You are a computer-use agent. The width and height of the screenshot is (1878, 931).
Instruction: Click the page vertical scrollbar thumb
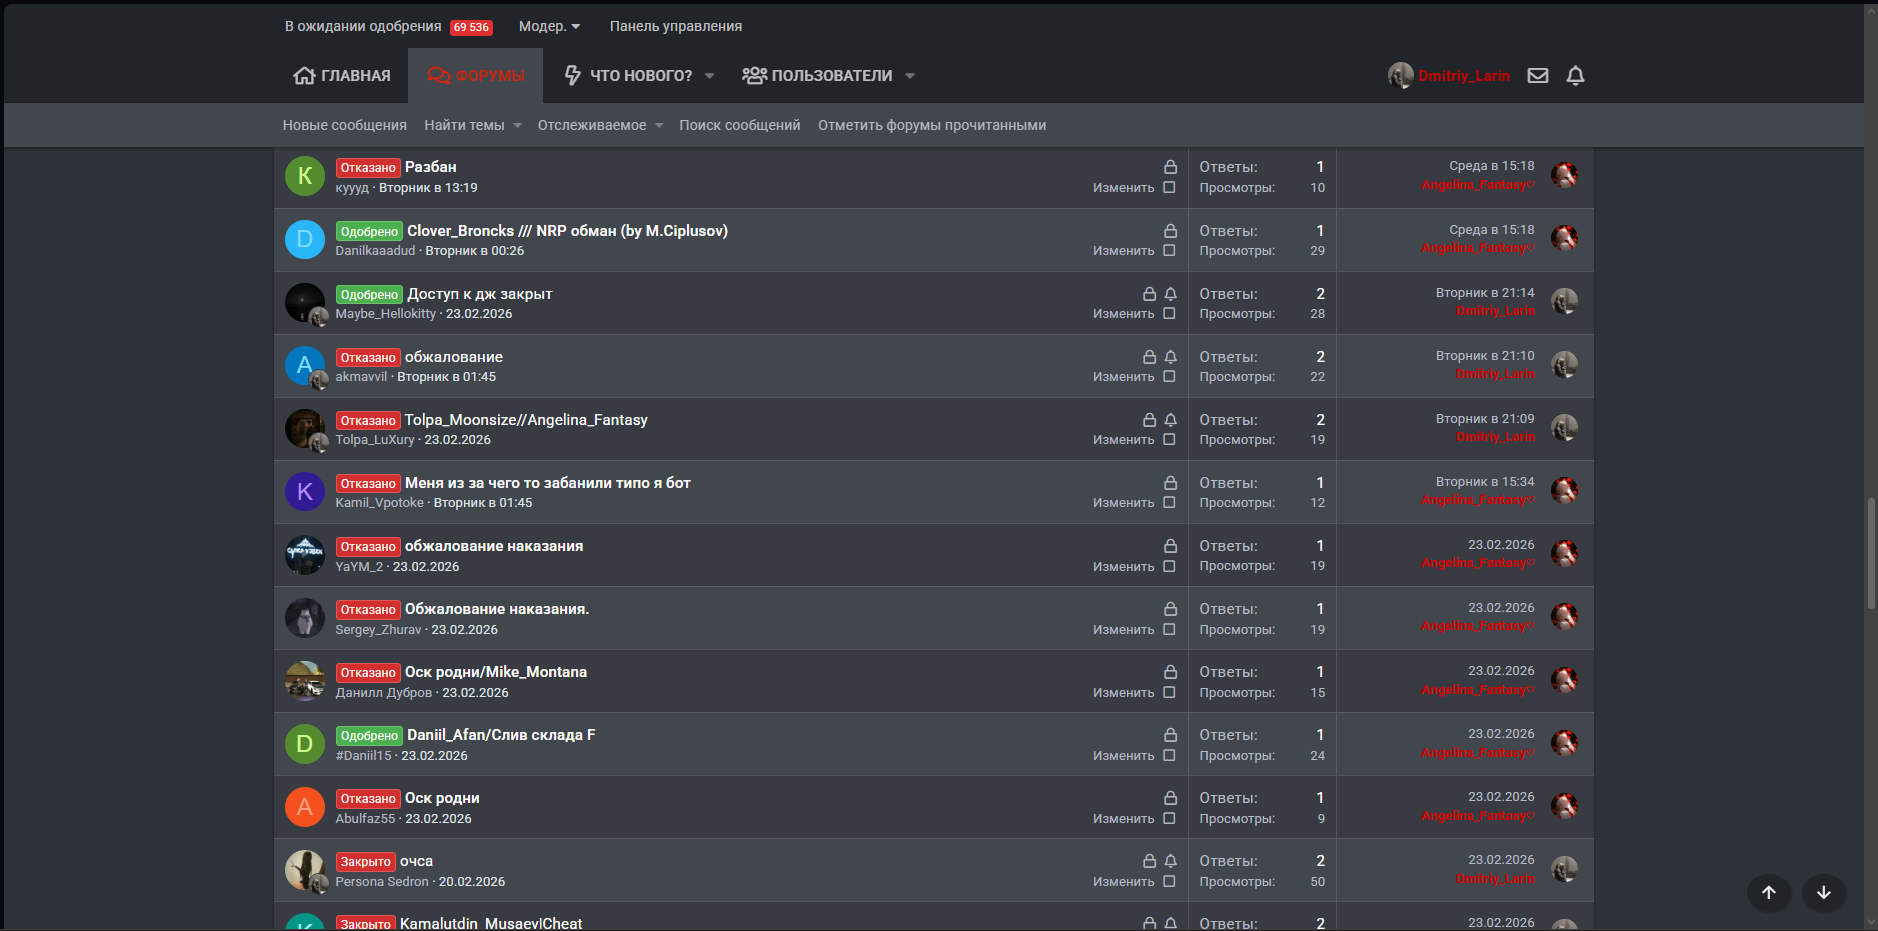pyautogui.click(x=1870, y=552)
